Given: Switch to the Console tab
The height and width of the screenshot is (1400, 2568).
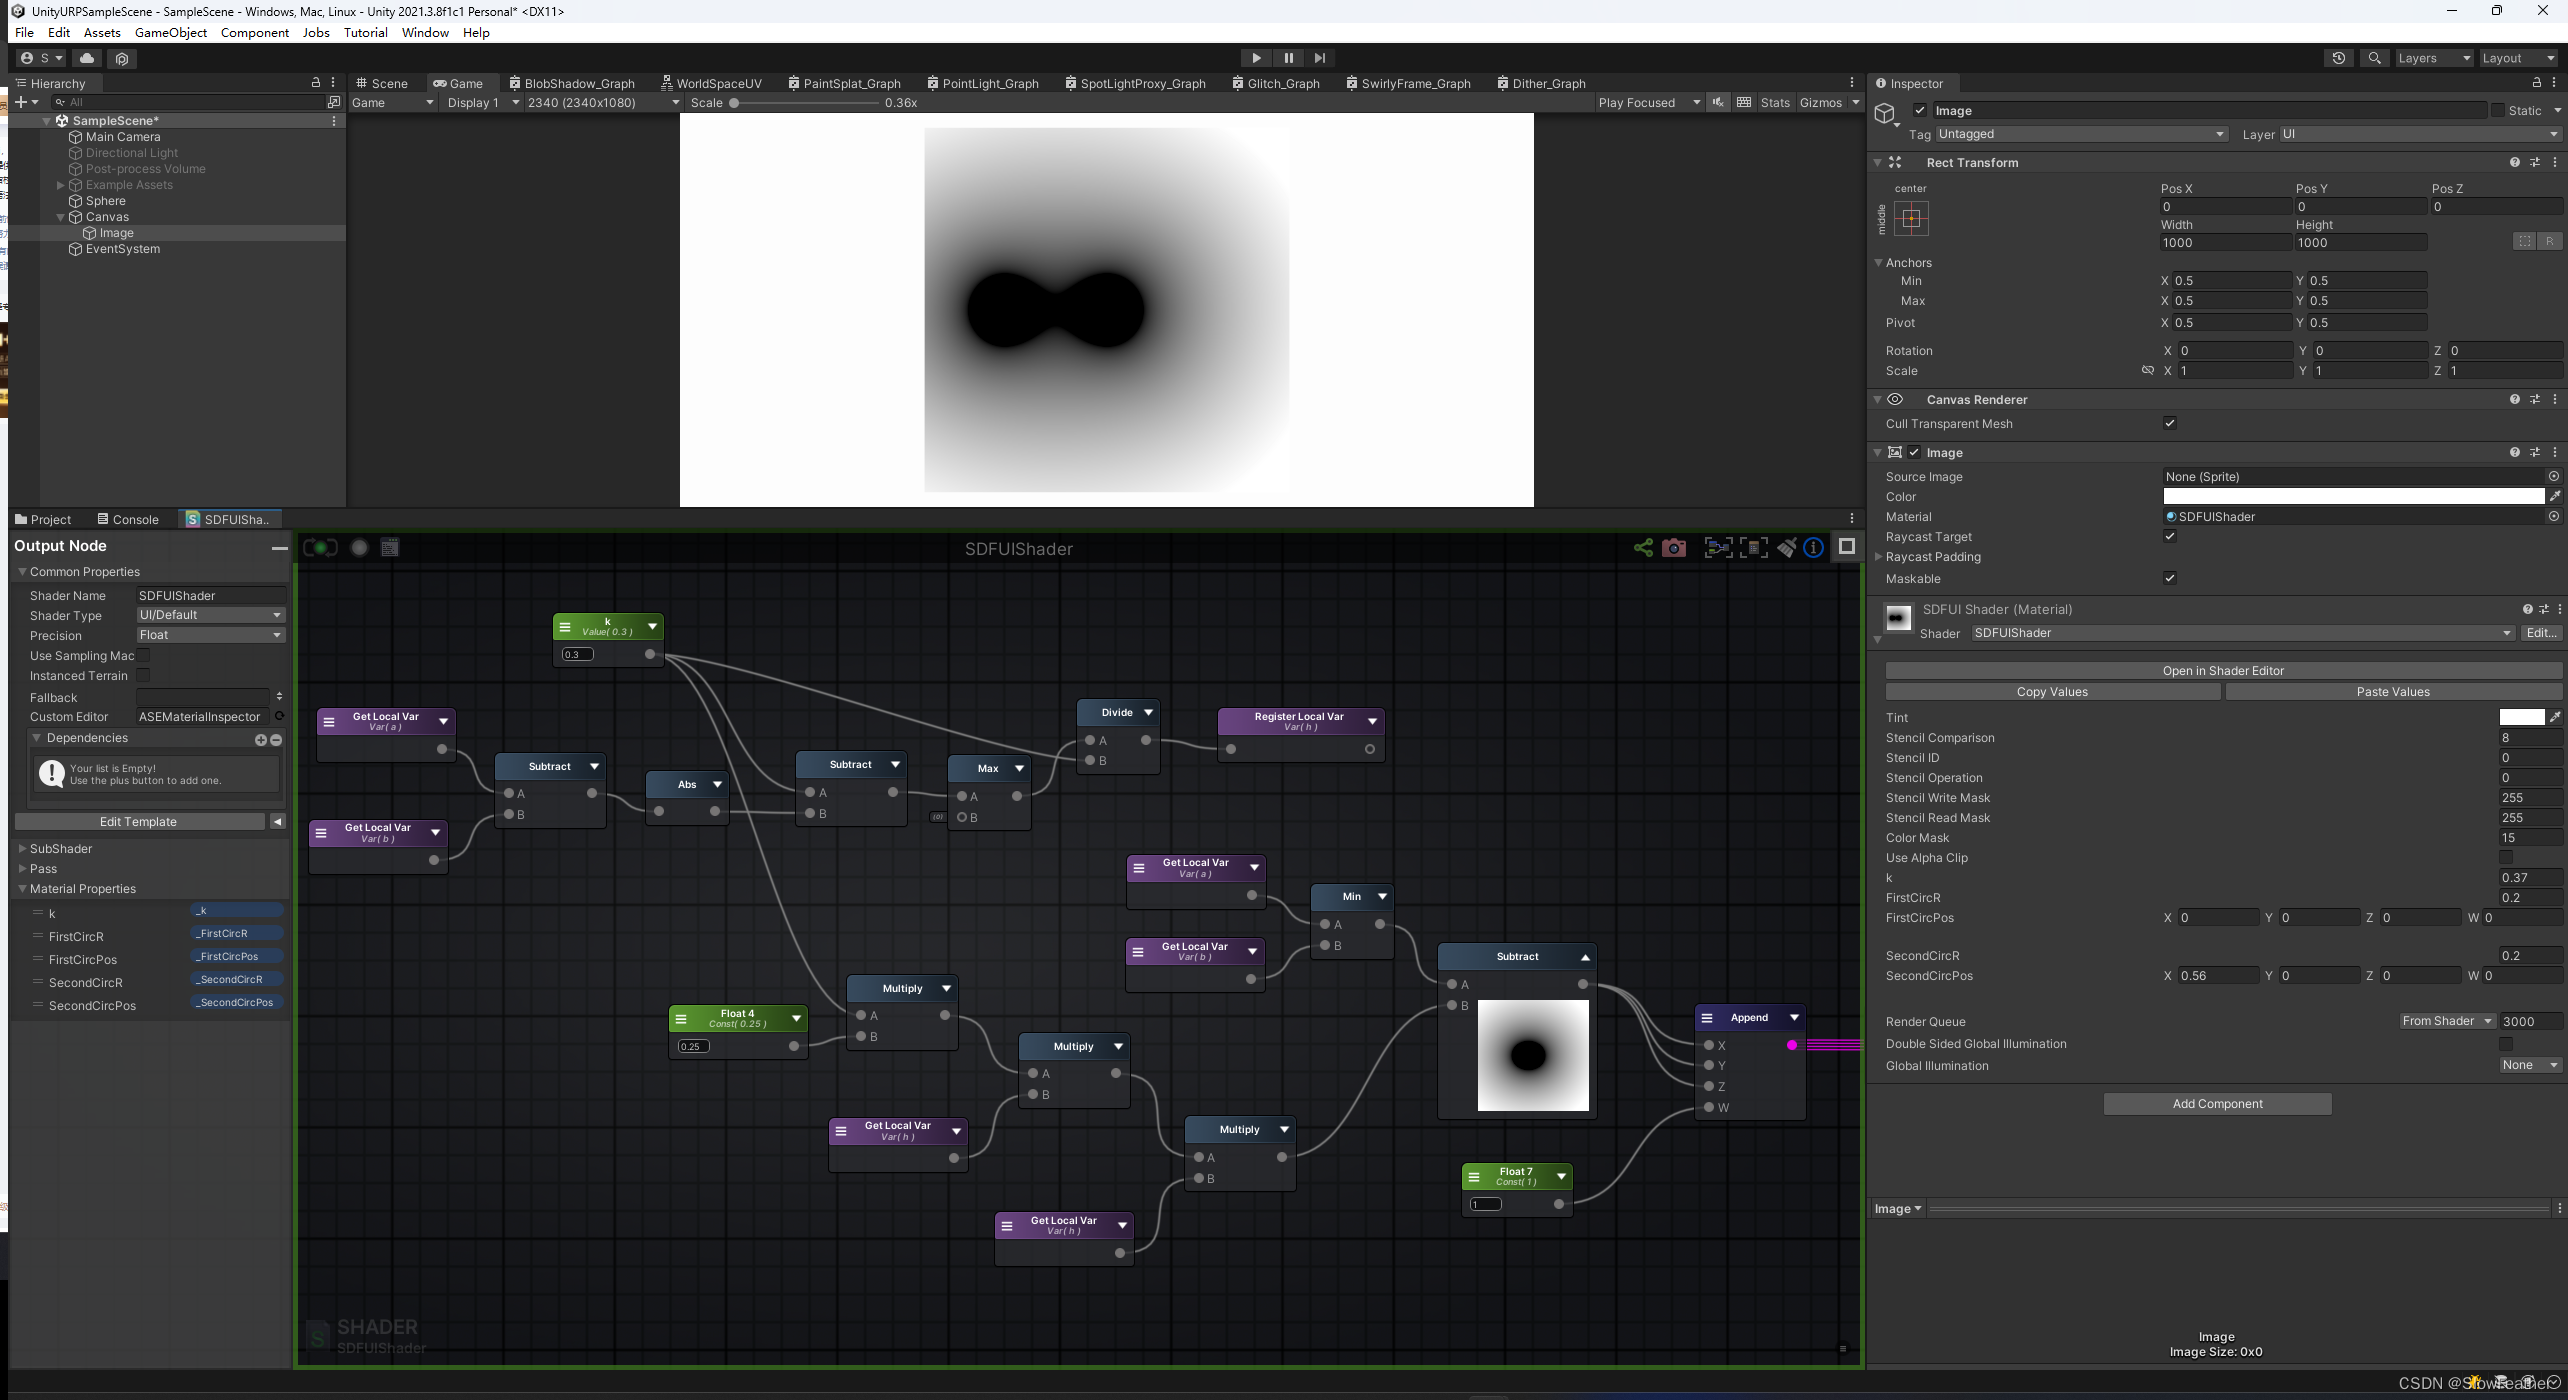Looking at the screenshot, I should click(134, 519).
